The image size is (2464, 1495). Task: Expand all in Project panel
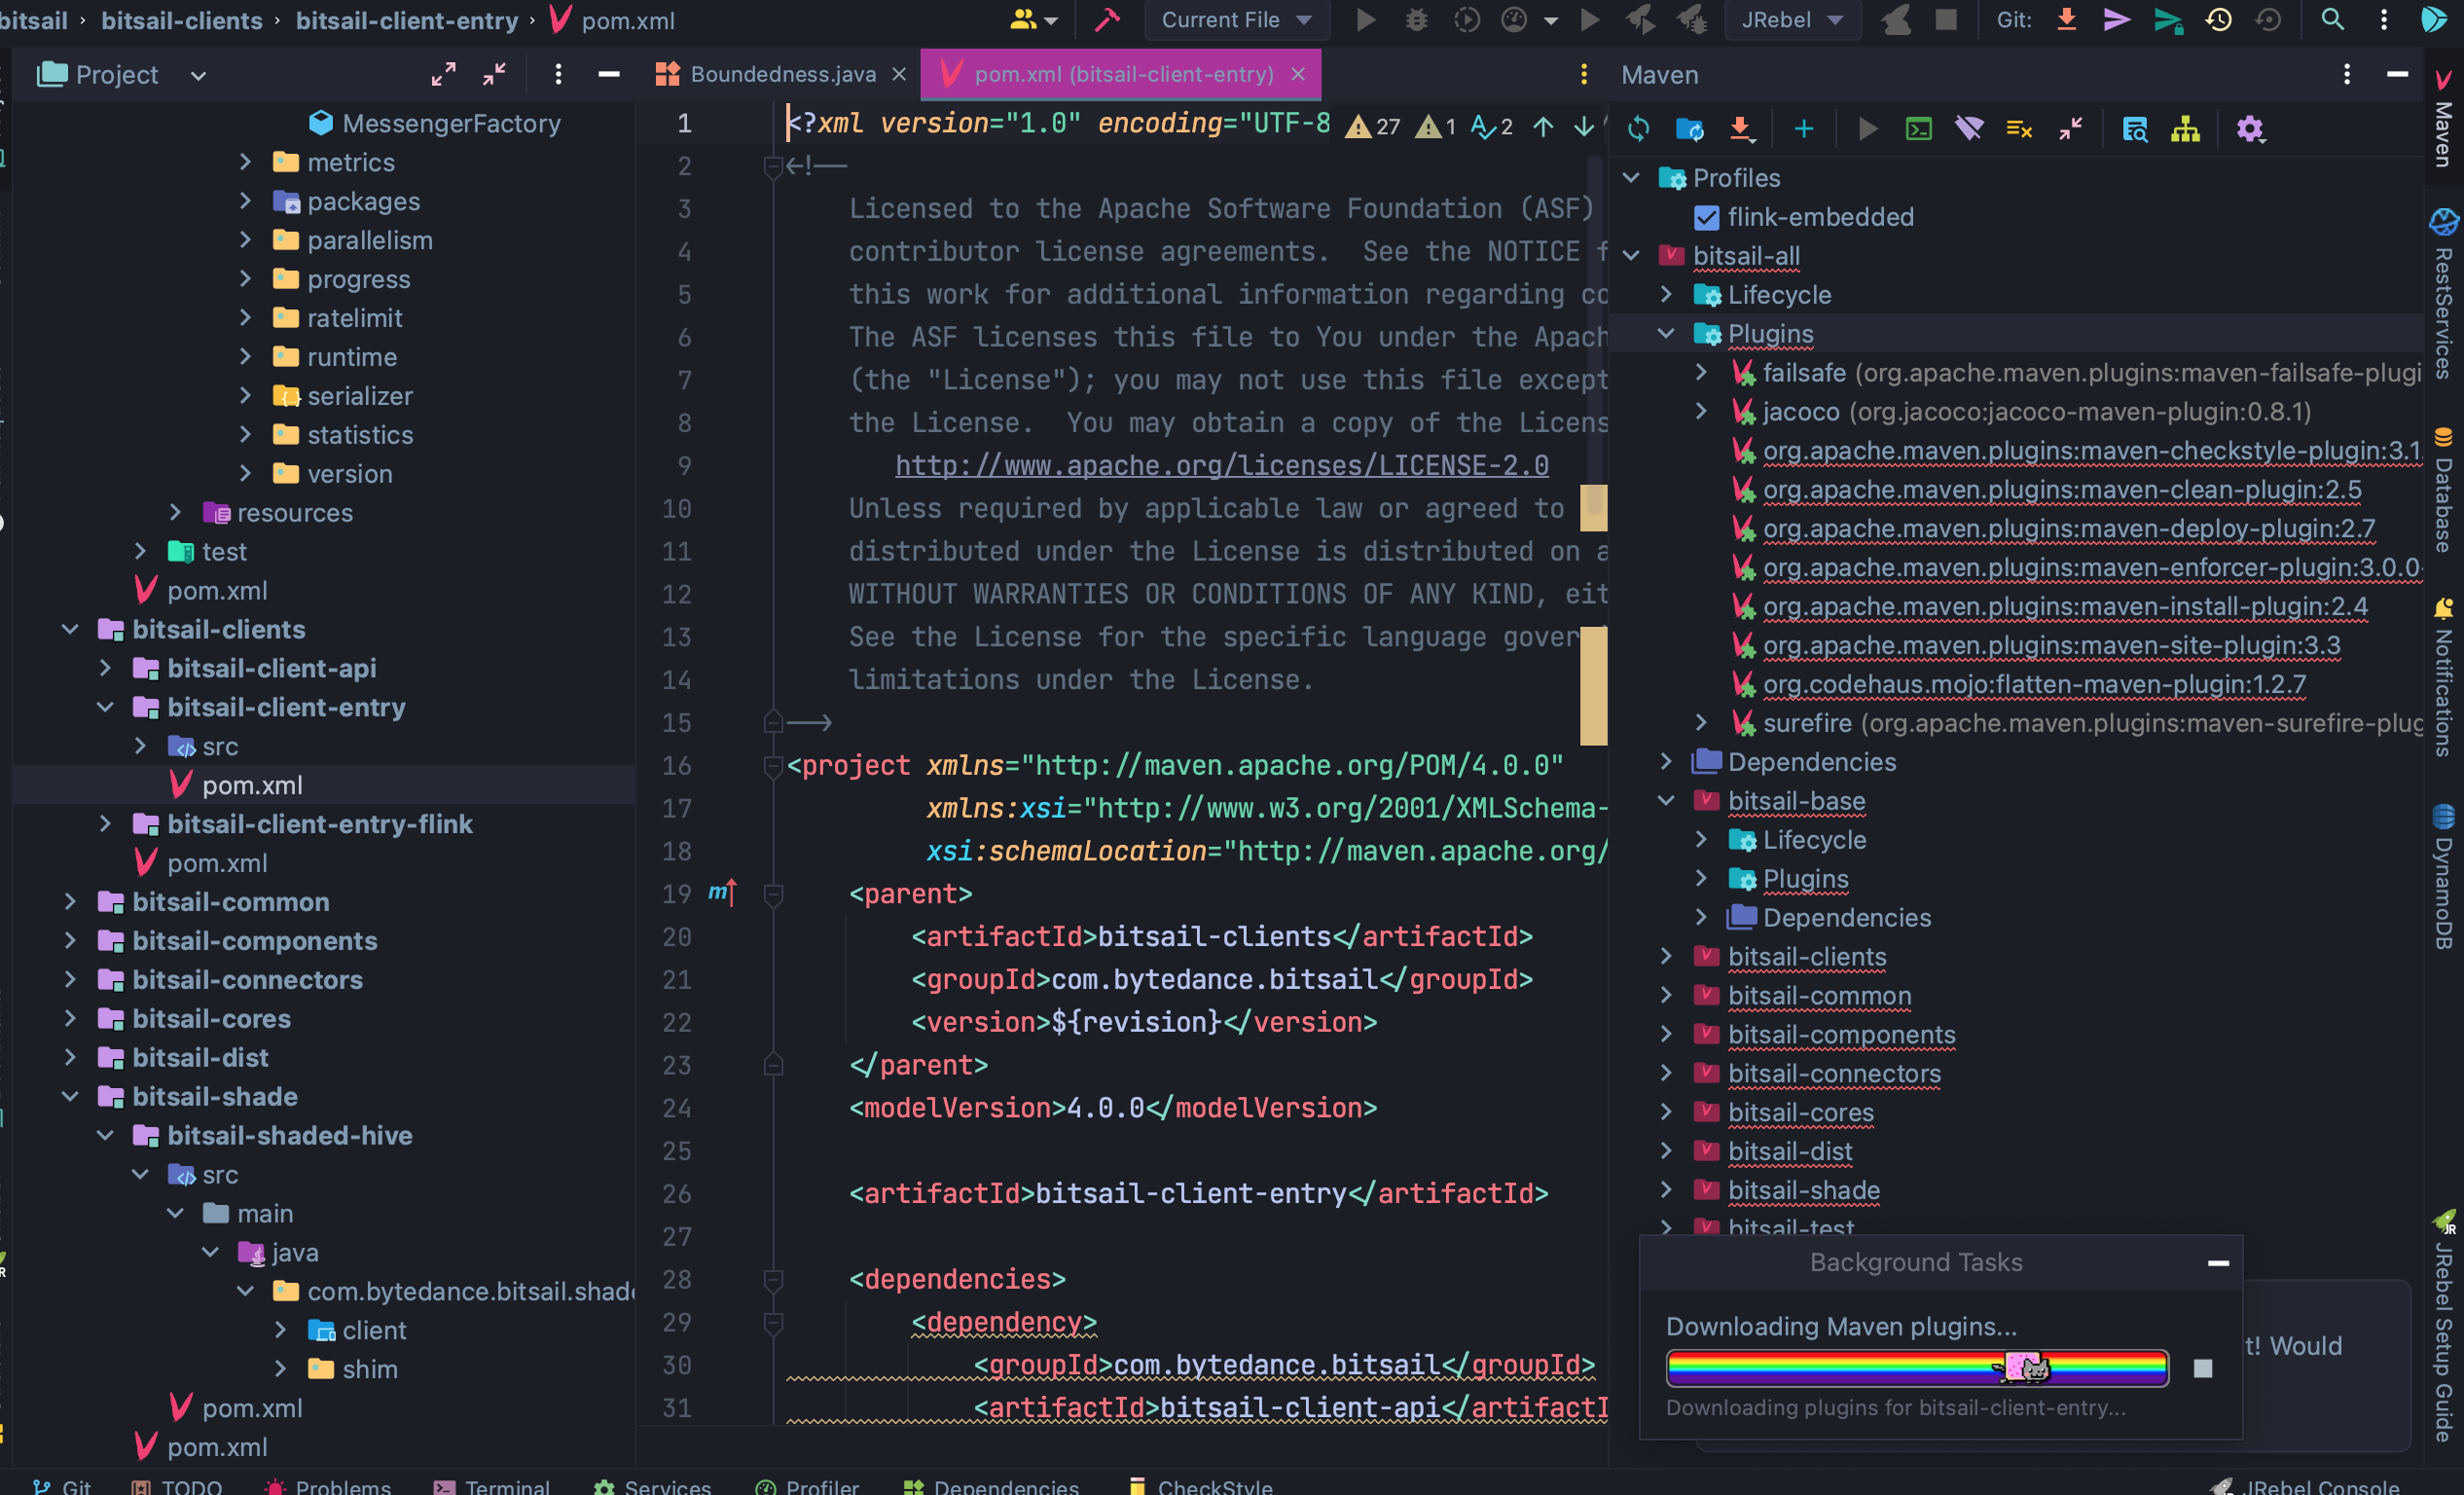(443, 74)
